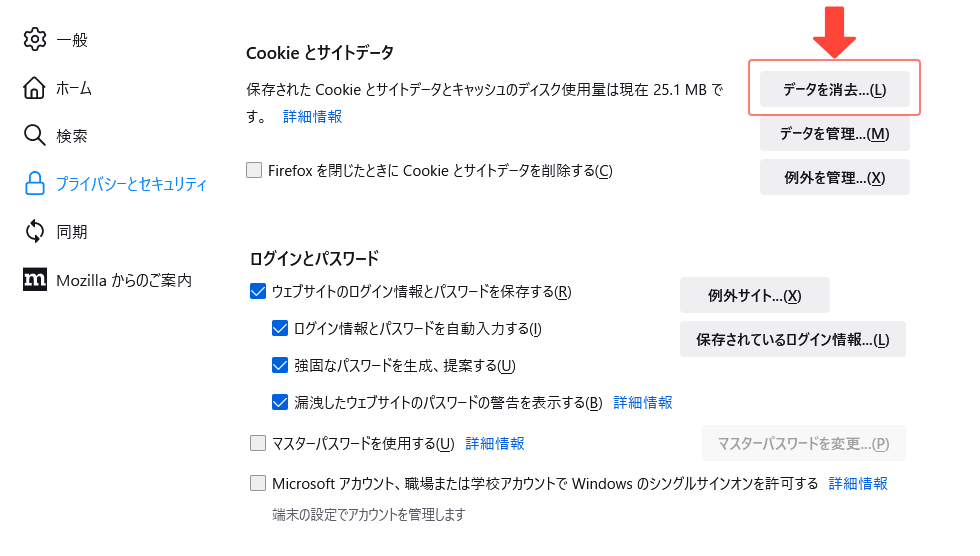
Task: Open 詳細情報 link under cookie usage text
Action: (x=312, y=117)
